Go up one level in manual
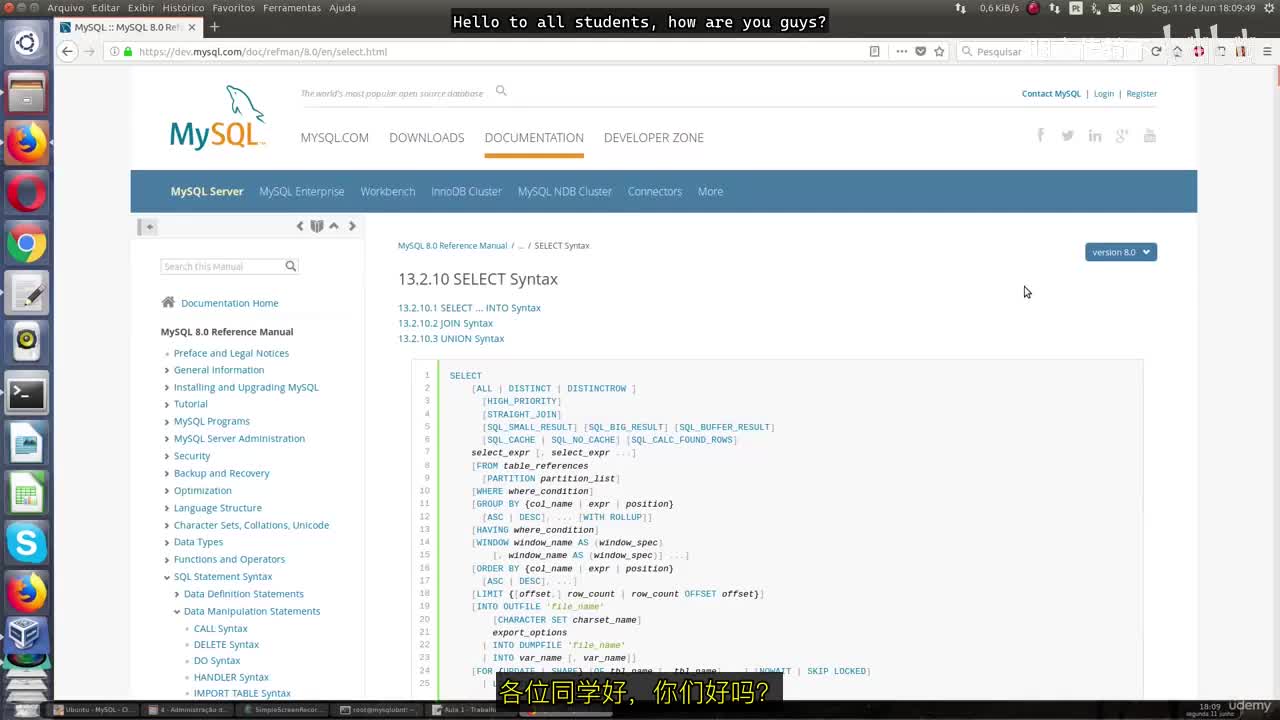 pyautogui.click(x=334, y=226)
